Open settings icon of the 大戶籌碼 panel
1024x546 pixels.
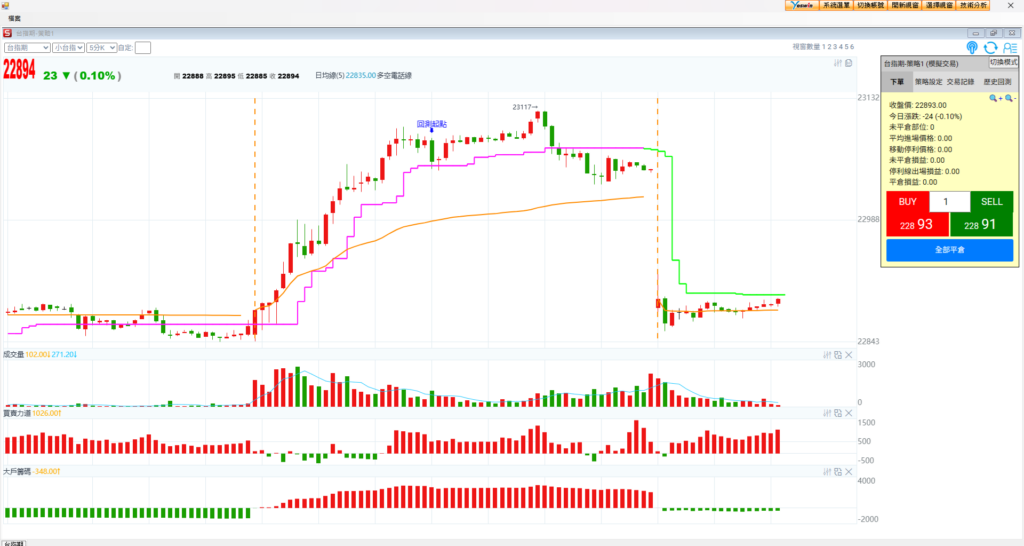point(827,472)
